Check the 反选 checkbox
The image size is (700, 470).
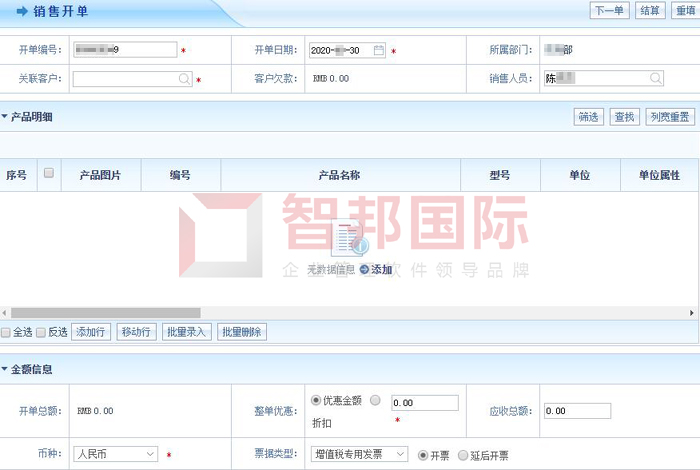[41, 333]
